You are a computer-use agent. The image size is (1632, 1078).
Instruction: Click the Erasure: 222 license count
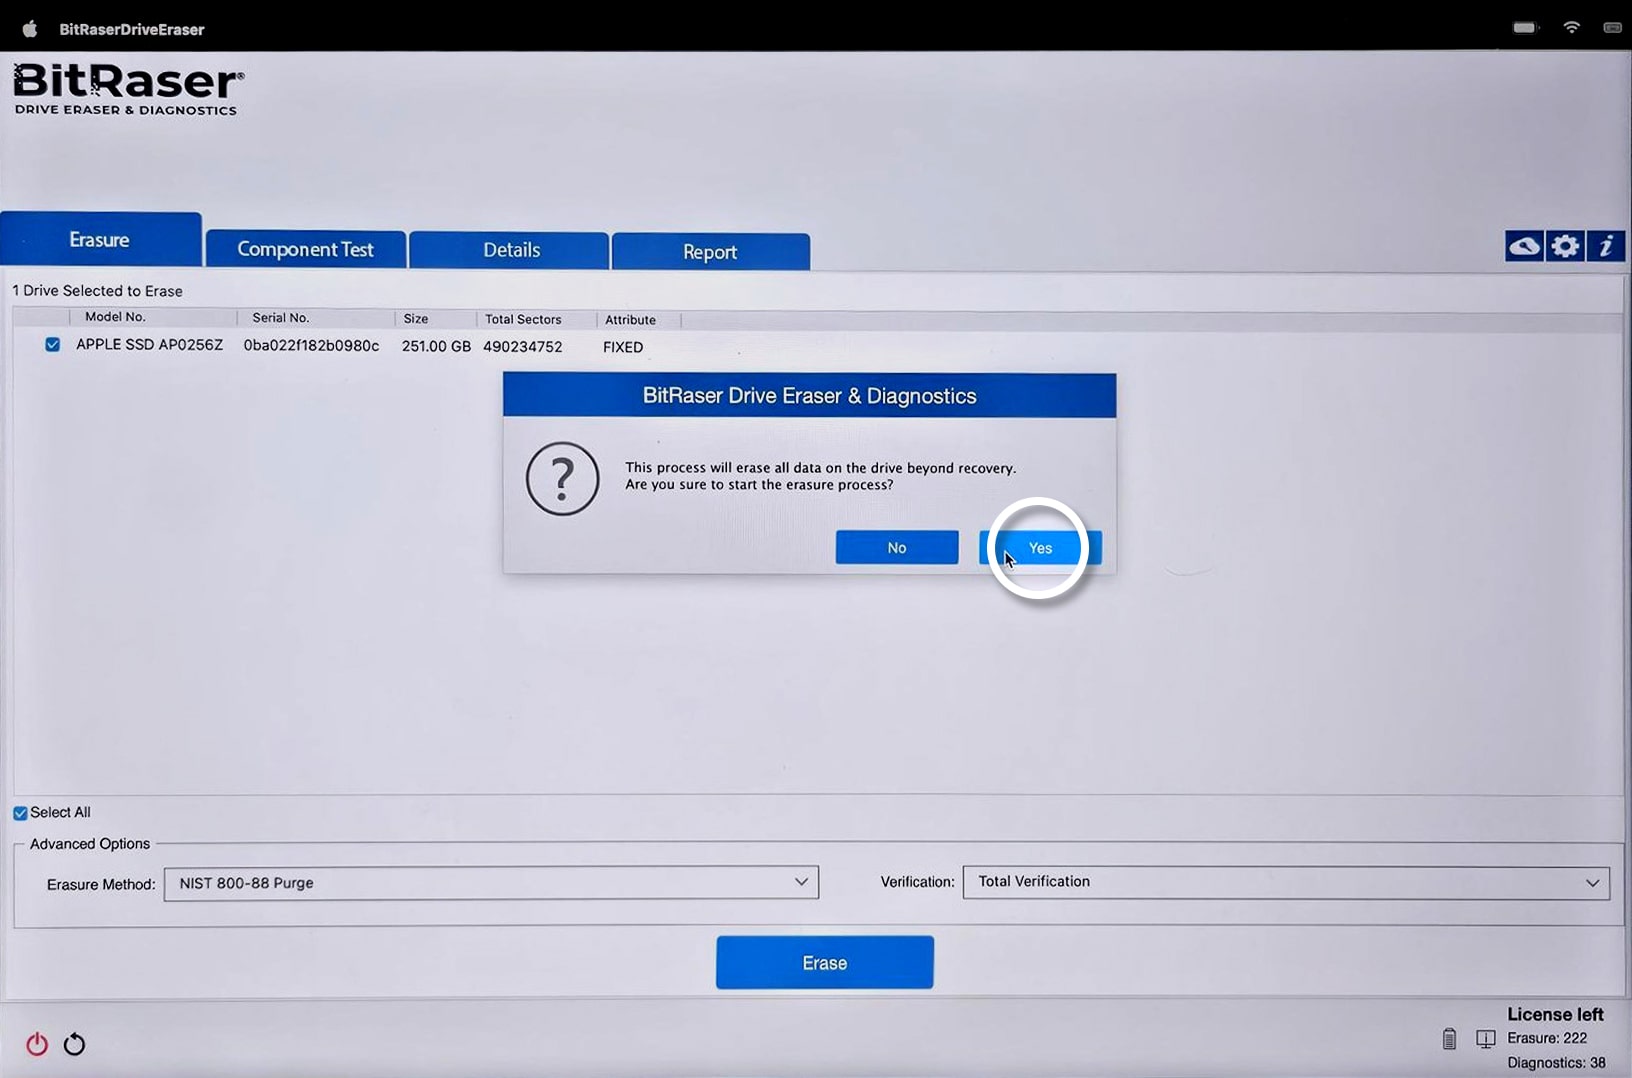(x=1547, y=1038)
